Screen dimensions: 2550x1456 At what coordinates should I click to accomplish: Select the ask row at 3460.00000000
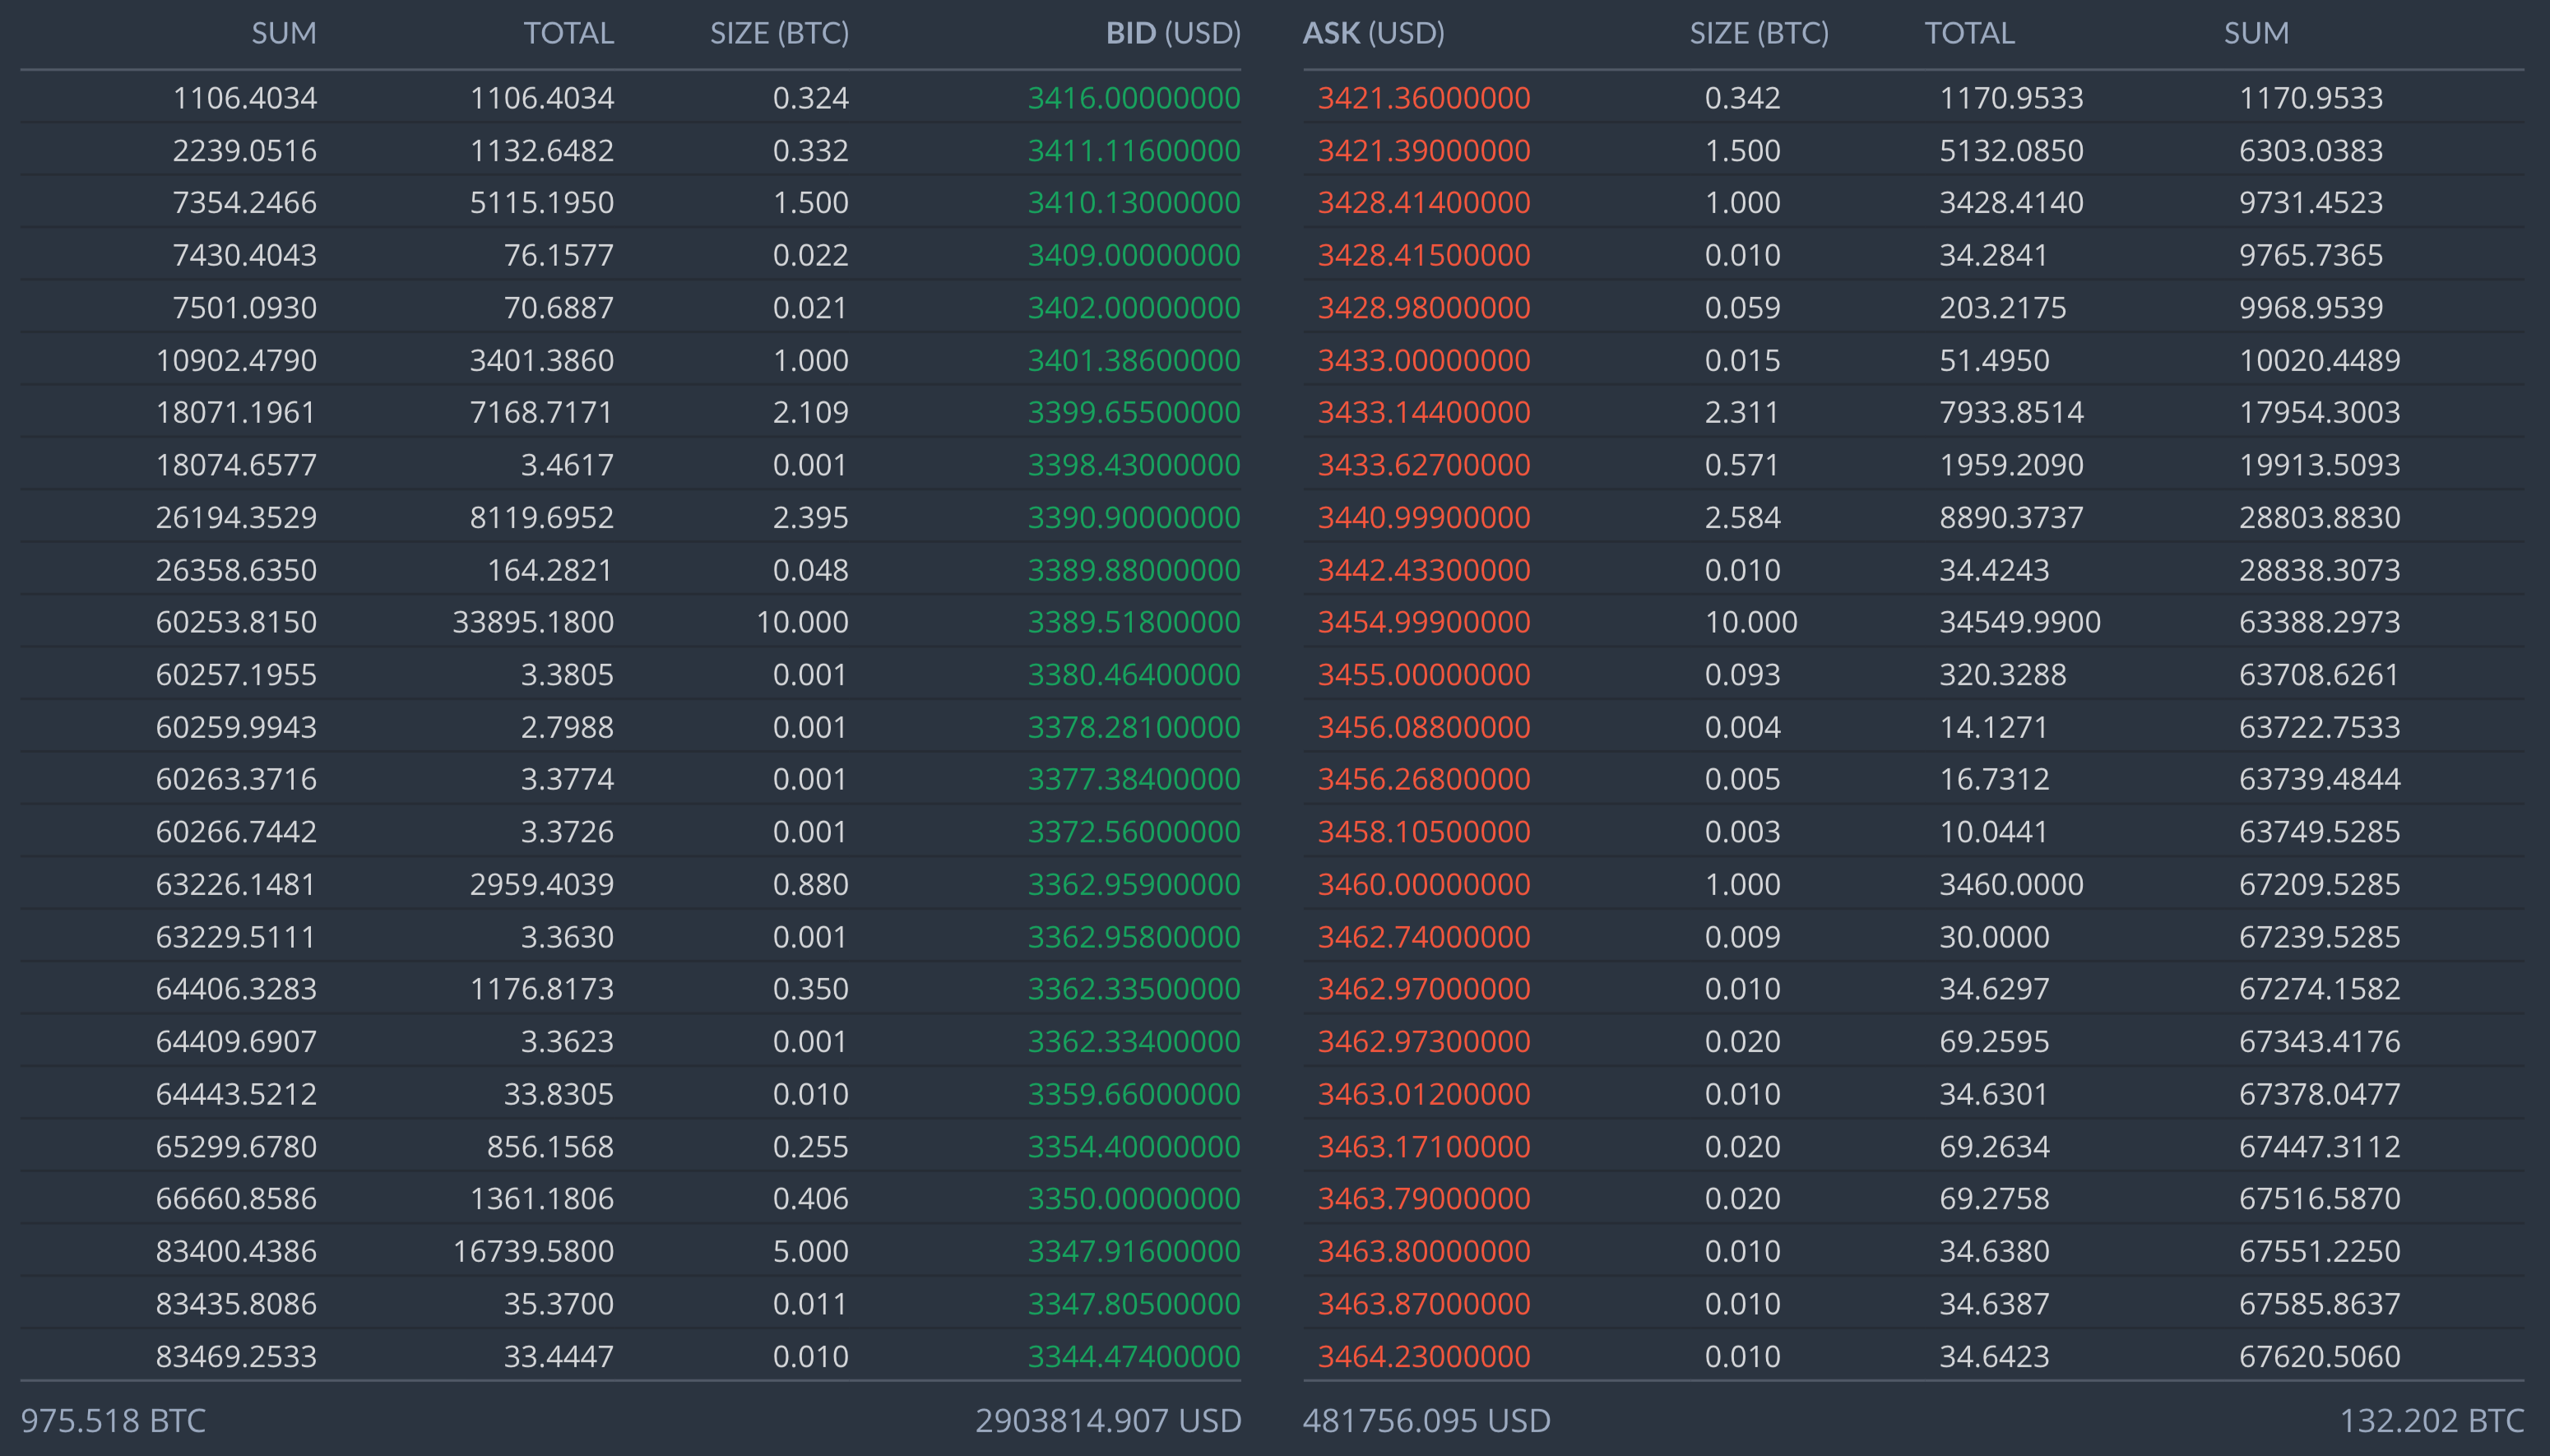click(1423, 884)
